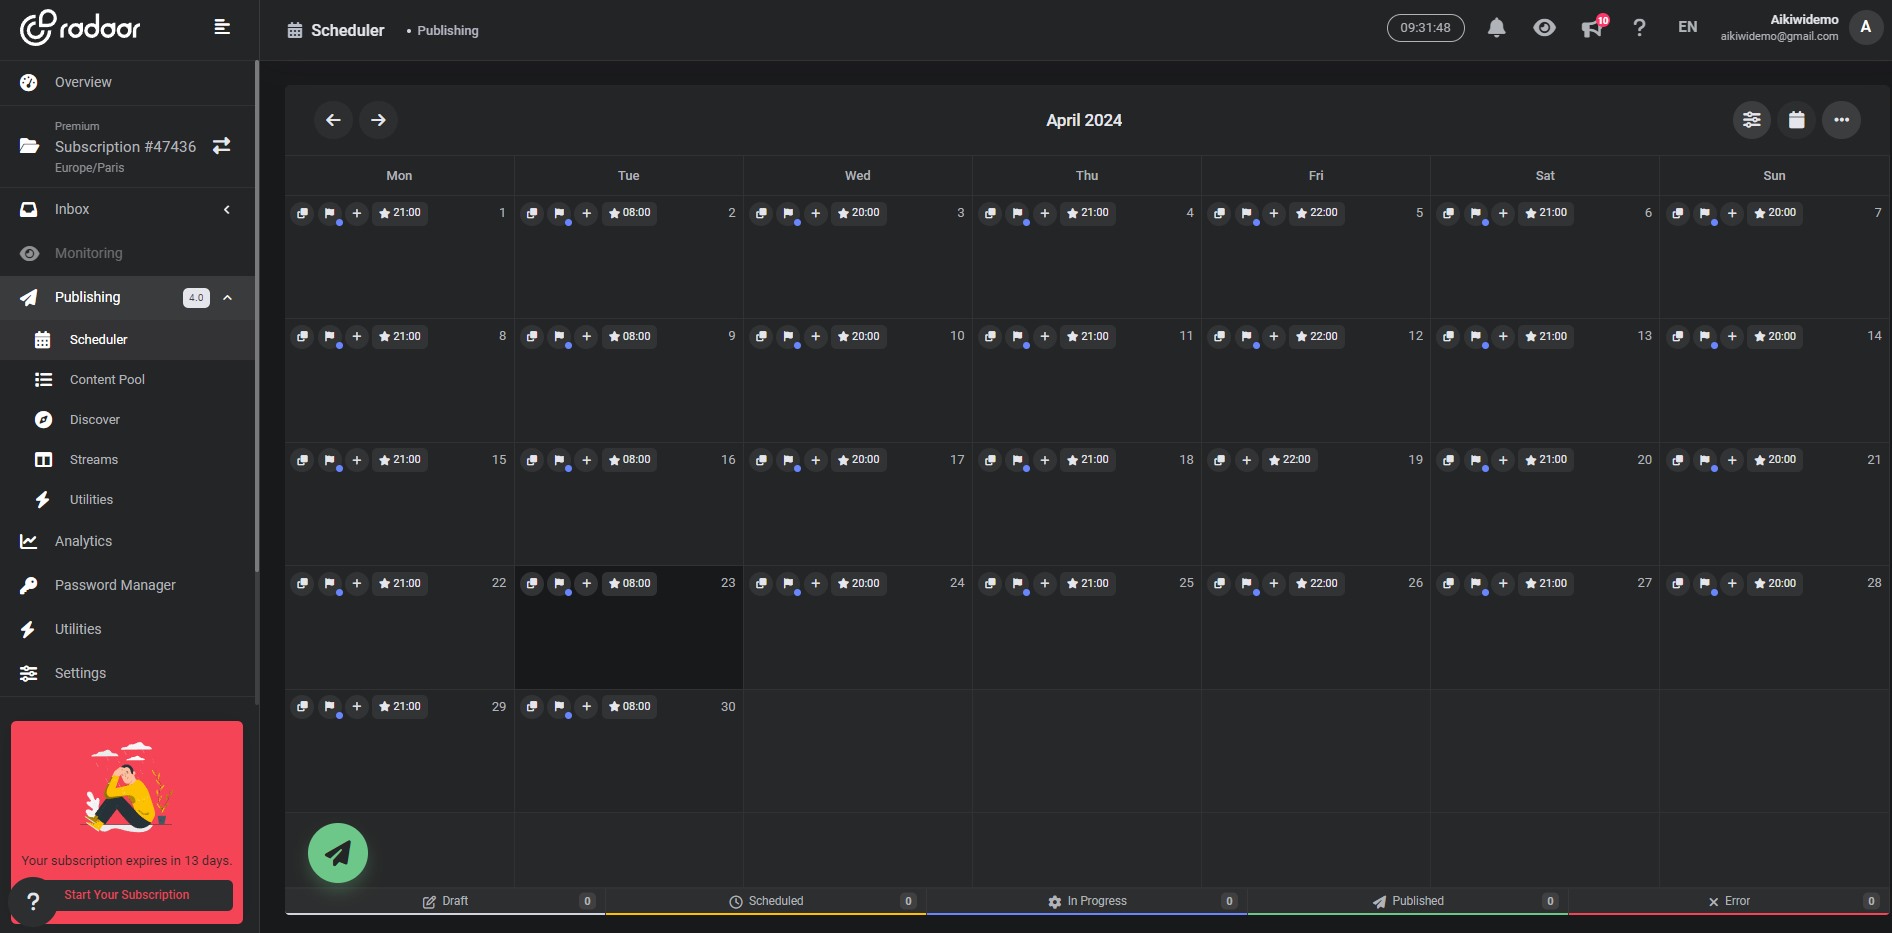
Task: Open floating help question mark bubble
Action: tap(33, 901)
